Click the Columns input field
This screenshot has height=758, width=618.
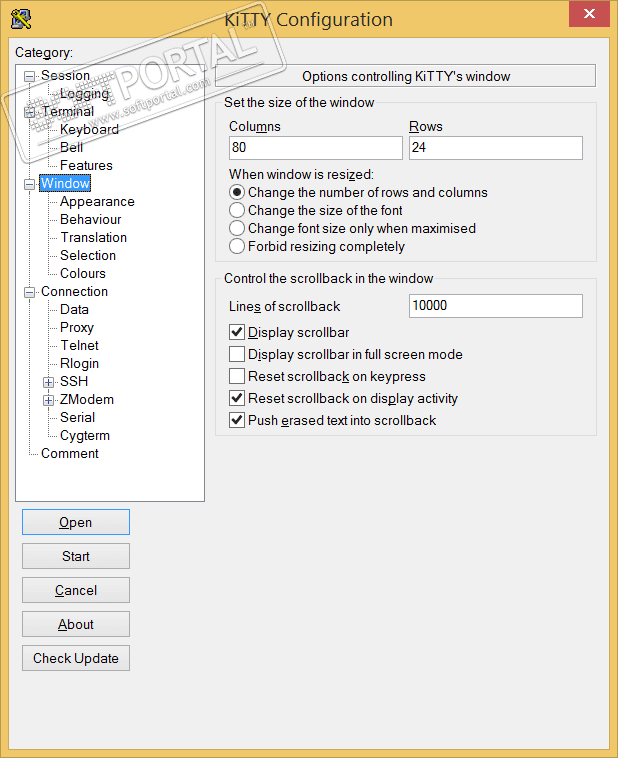point(316,147)
